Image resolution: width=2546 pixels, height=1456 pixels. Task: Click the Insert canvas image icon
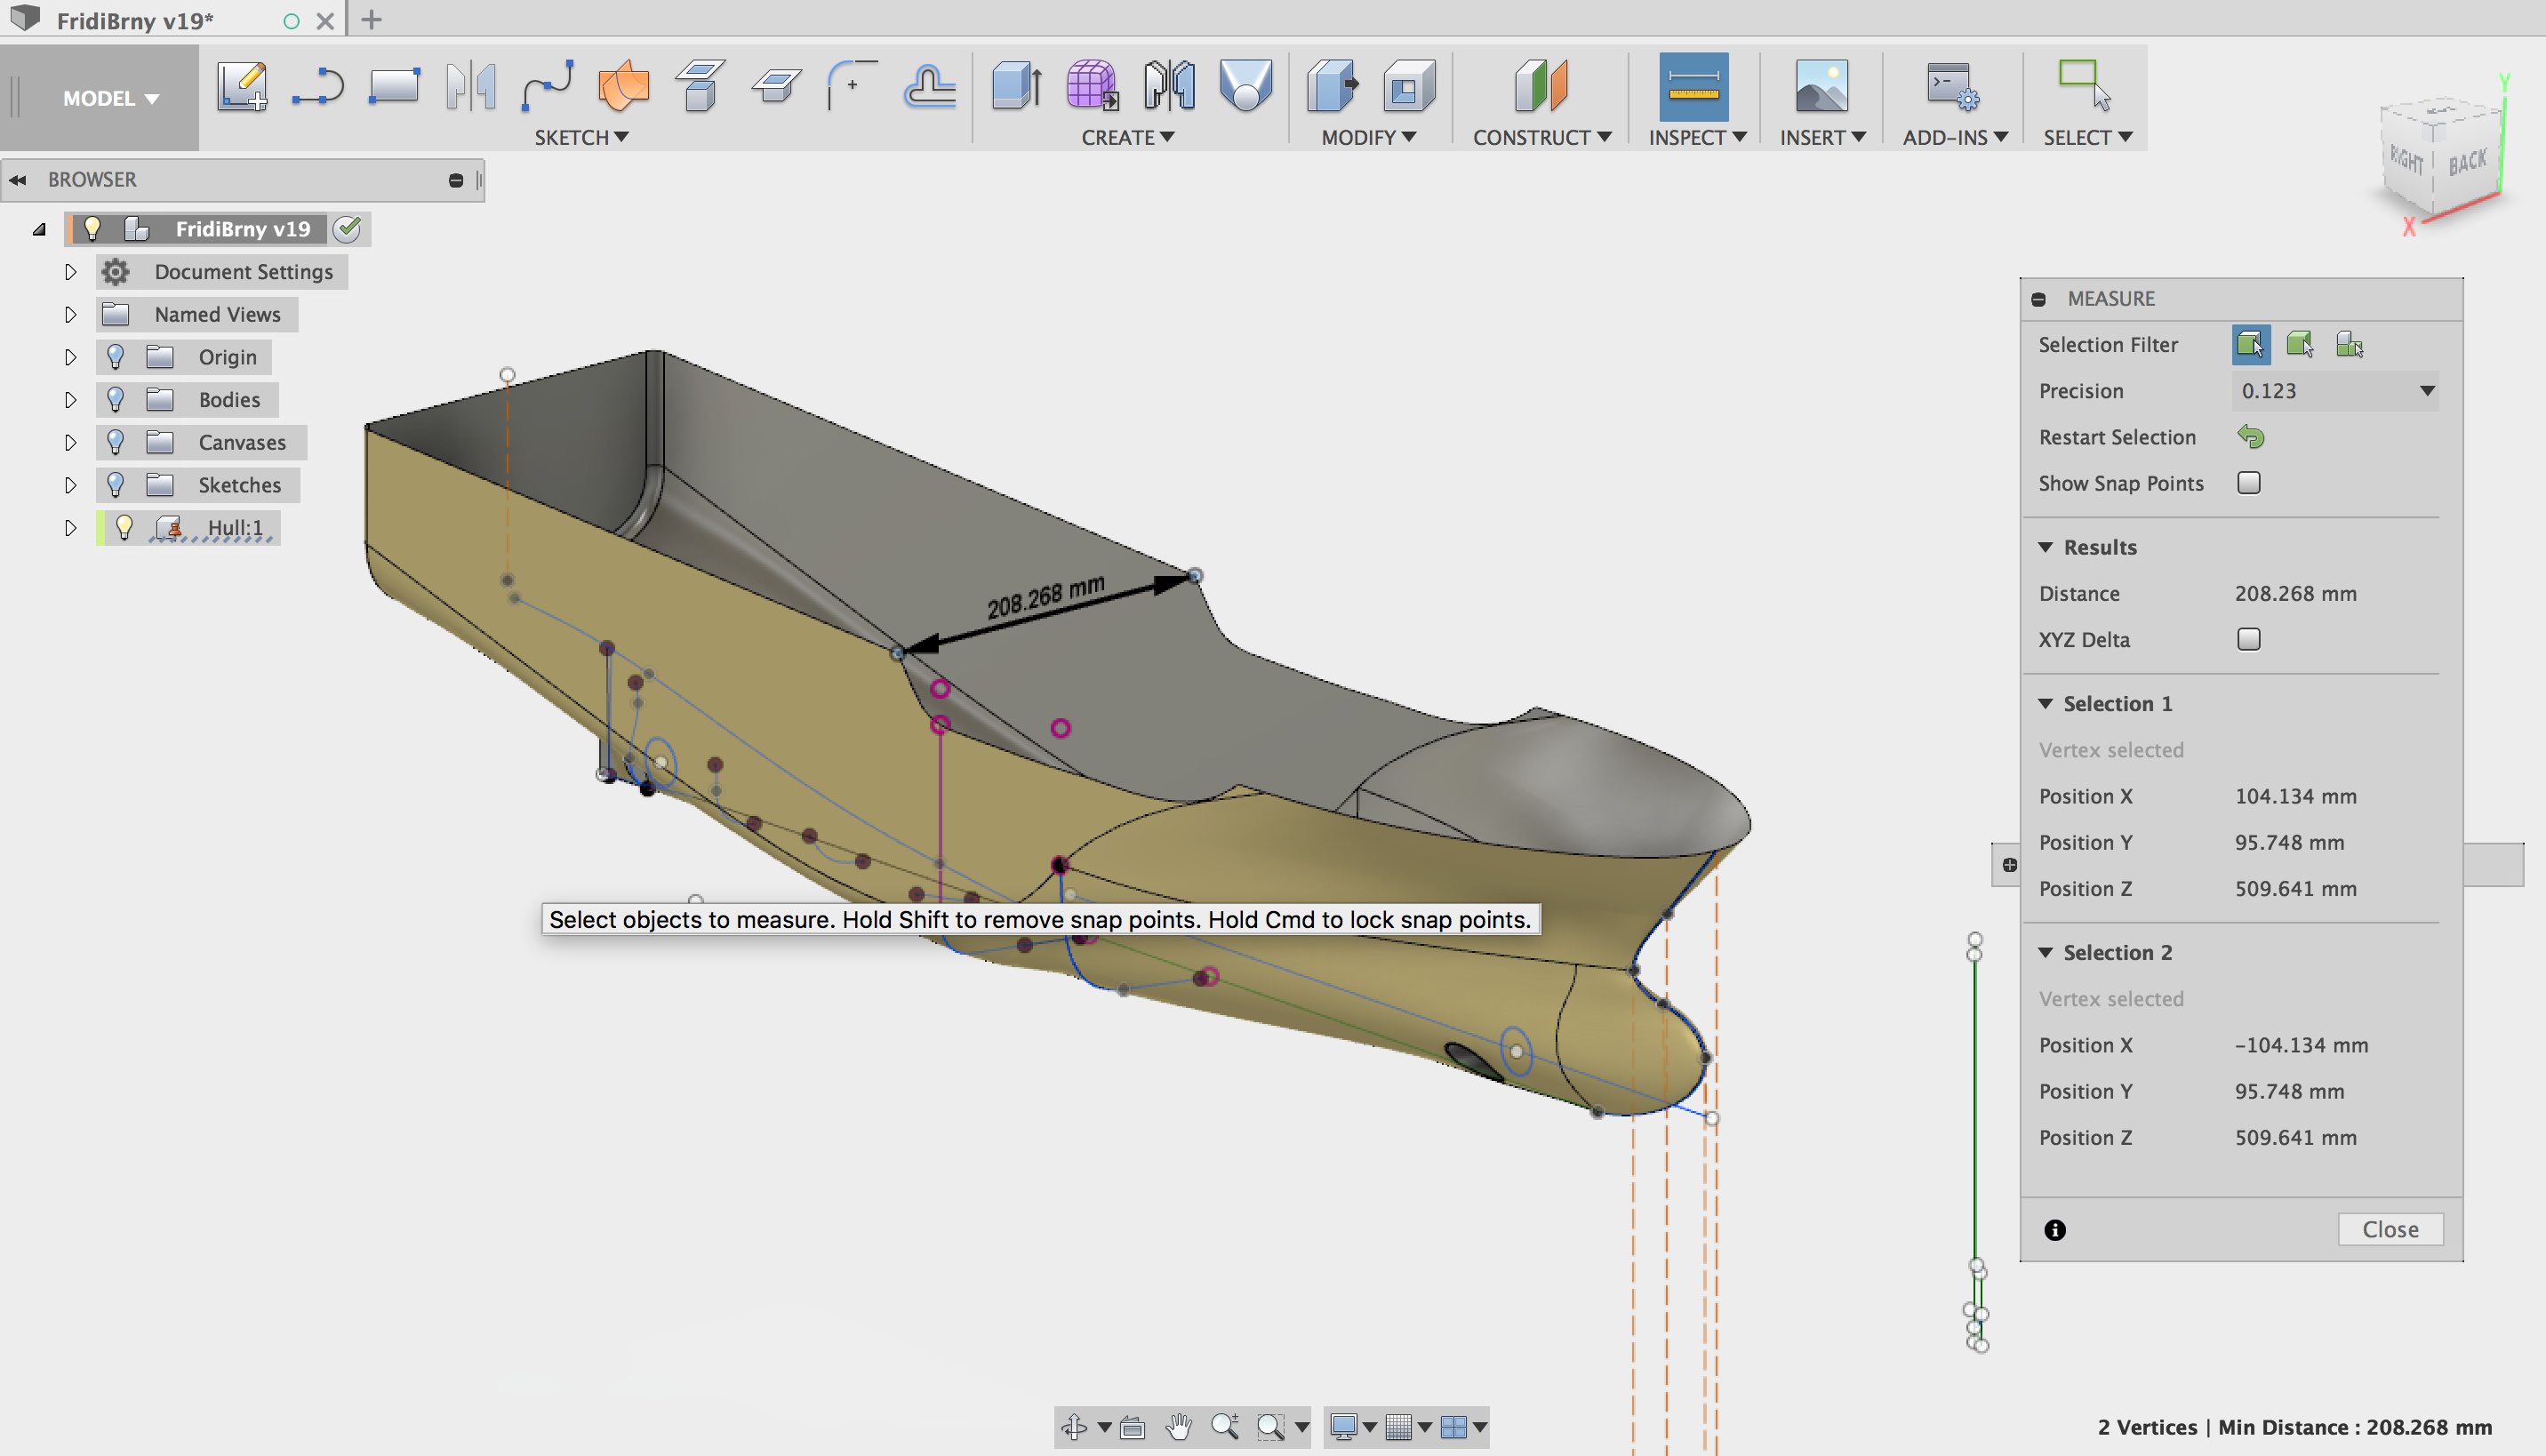click(x=1820, y=86)
